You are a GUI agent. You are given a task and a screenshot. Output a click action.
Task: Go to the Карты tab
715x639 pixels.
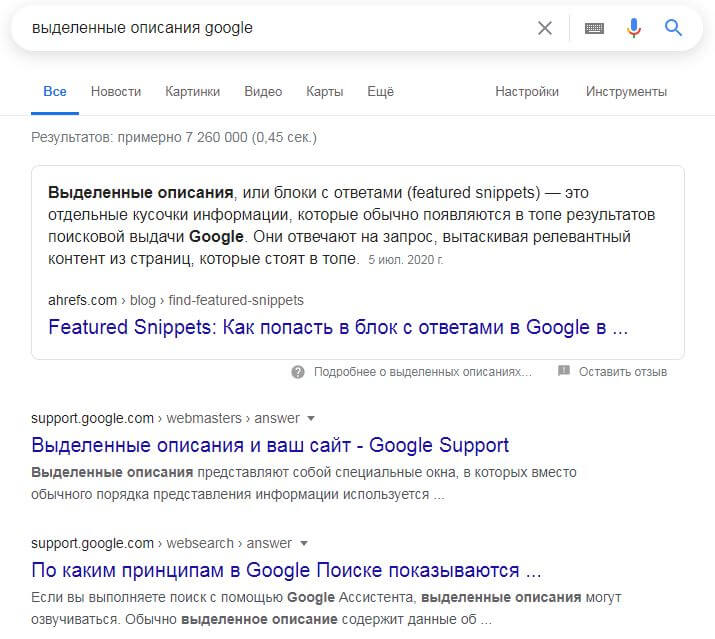[x=325, y=92]
